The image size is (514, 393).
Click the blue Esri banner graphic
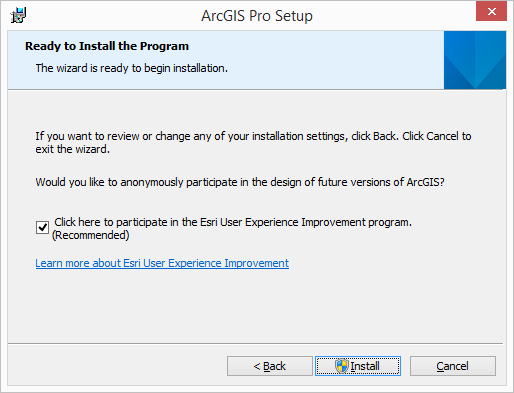475,60
